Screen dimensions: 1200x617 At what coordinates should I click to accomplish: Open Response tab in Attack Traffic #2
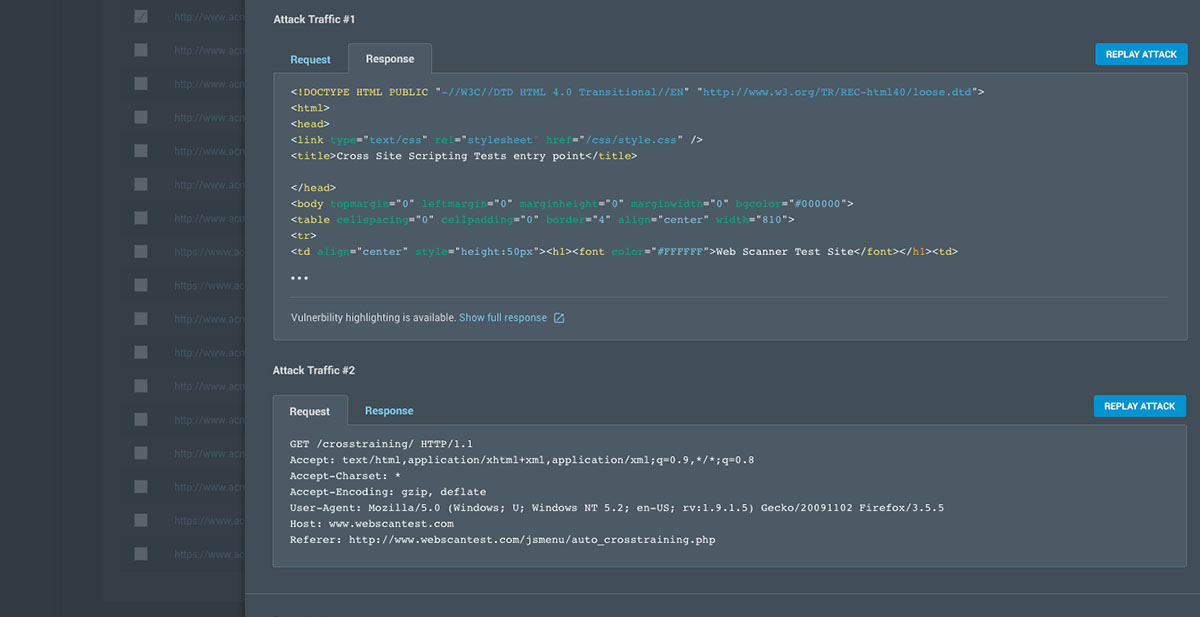point(389,411)
